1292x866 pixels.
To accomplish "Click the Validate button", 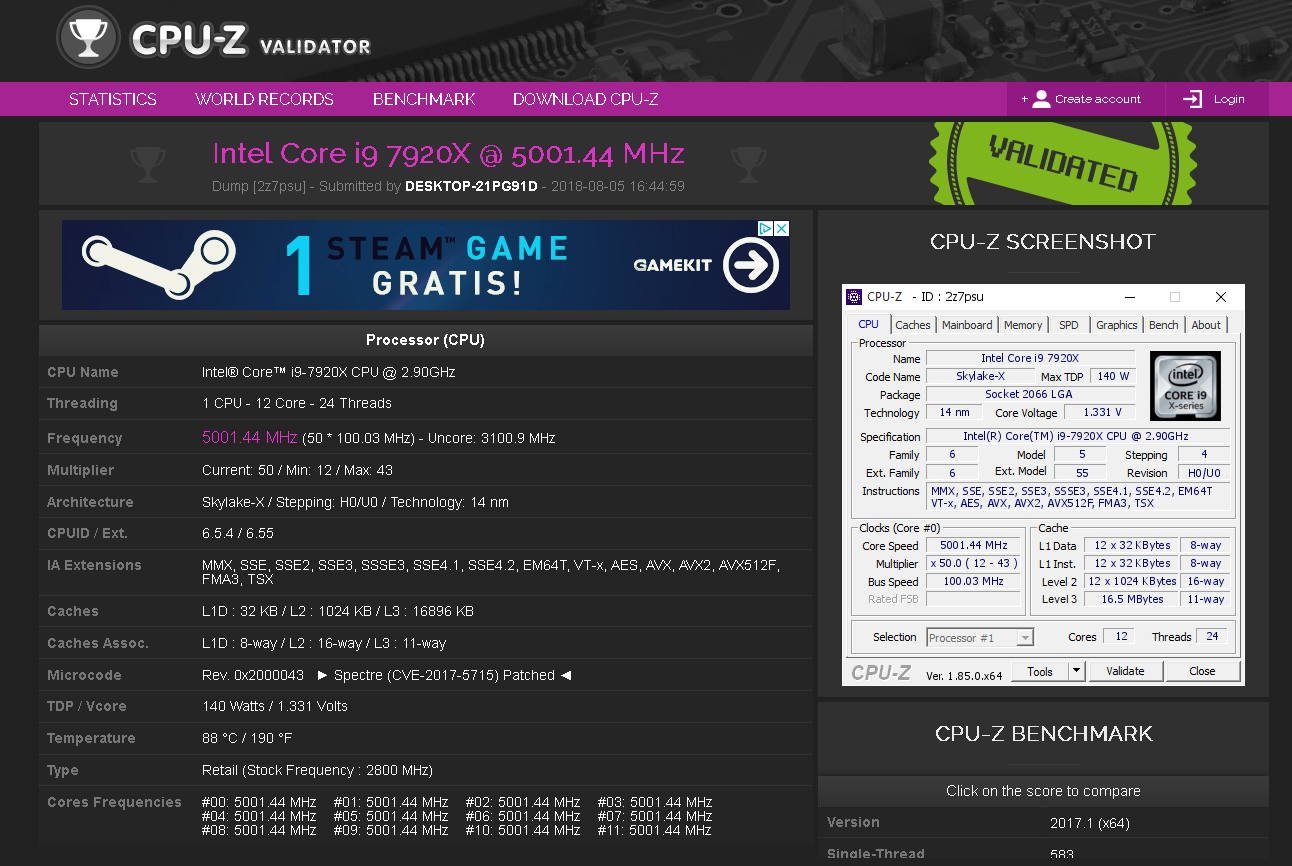I will (1125, 671).
